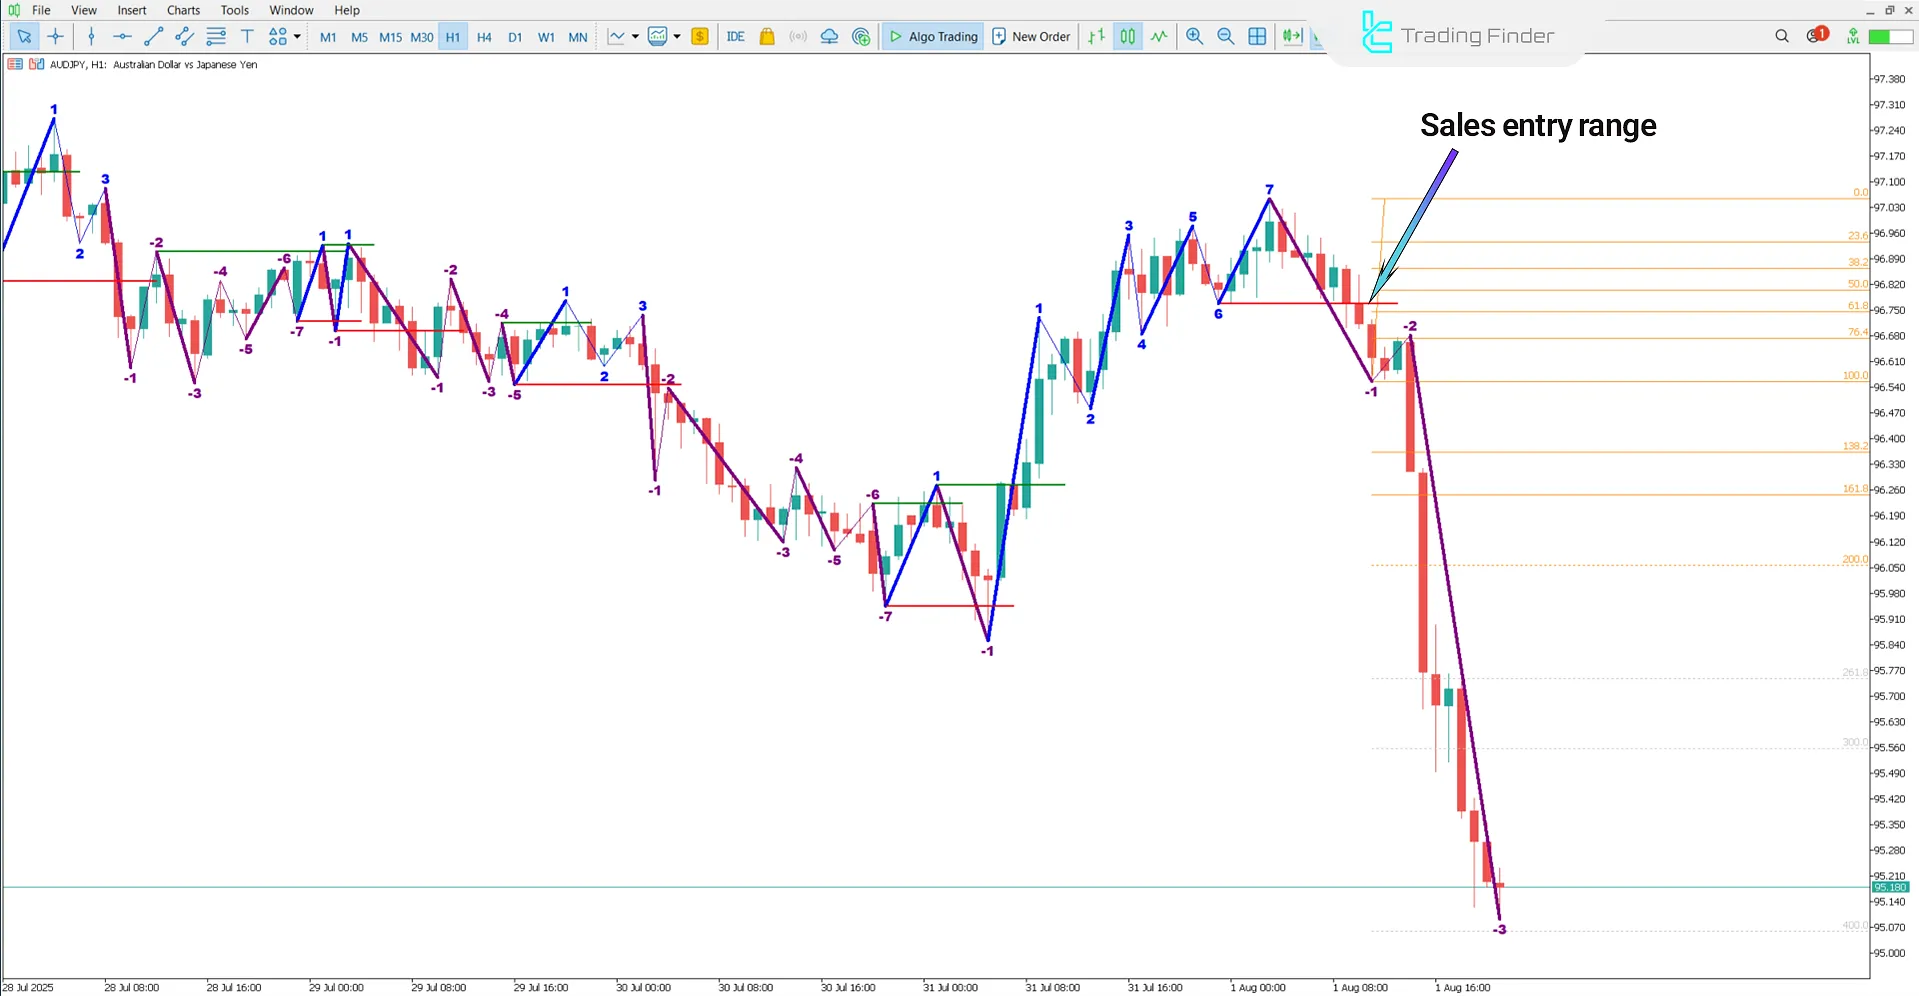This screenshot has width=1919, height=996.
Task: Select the Text label tool
Action: (247, 37)
